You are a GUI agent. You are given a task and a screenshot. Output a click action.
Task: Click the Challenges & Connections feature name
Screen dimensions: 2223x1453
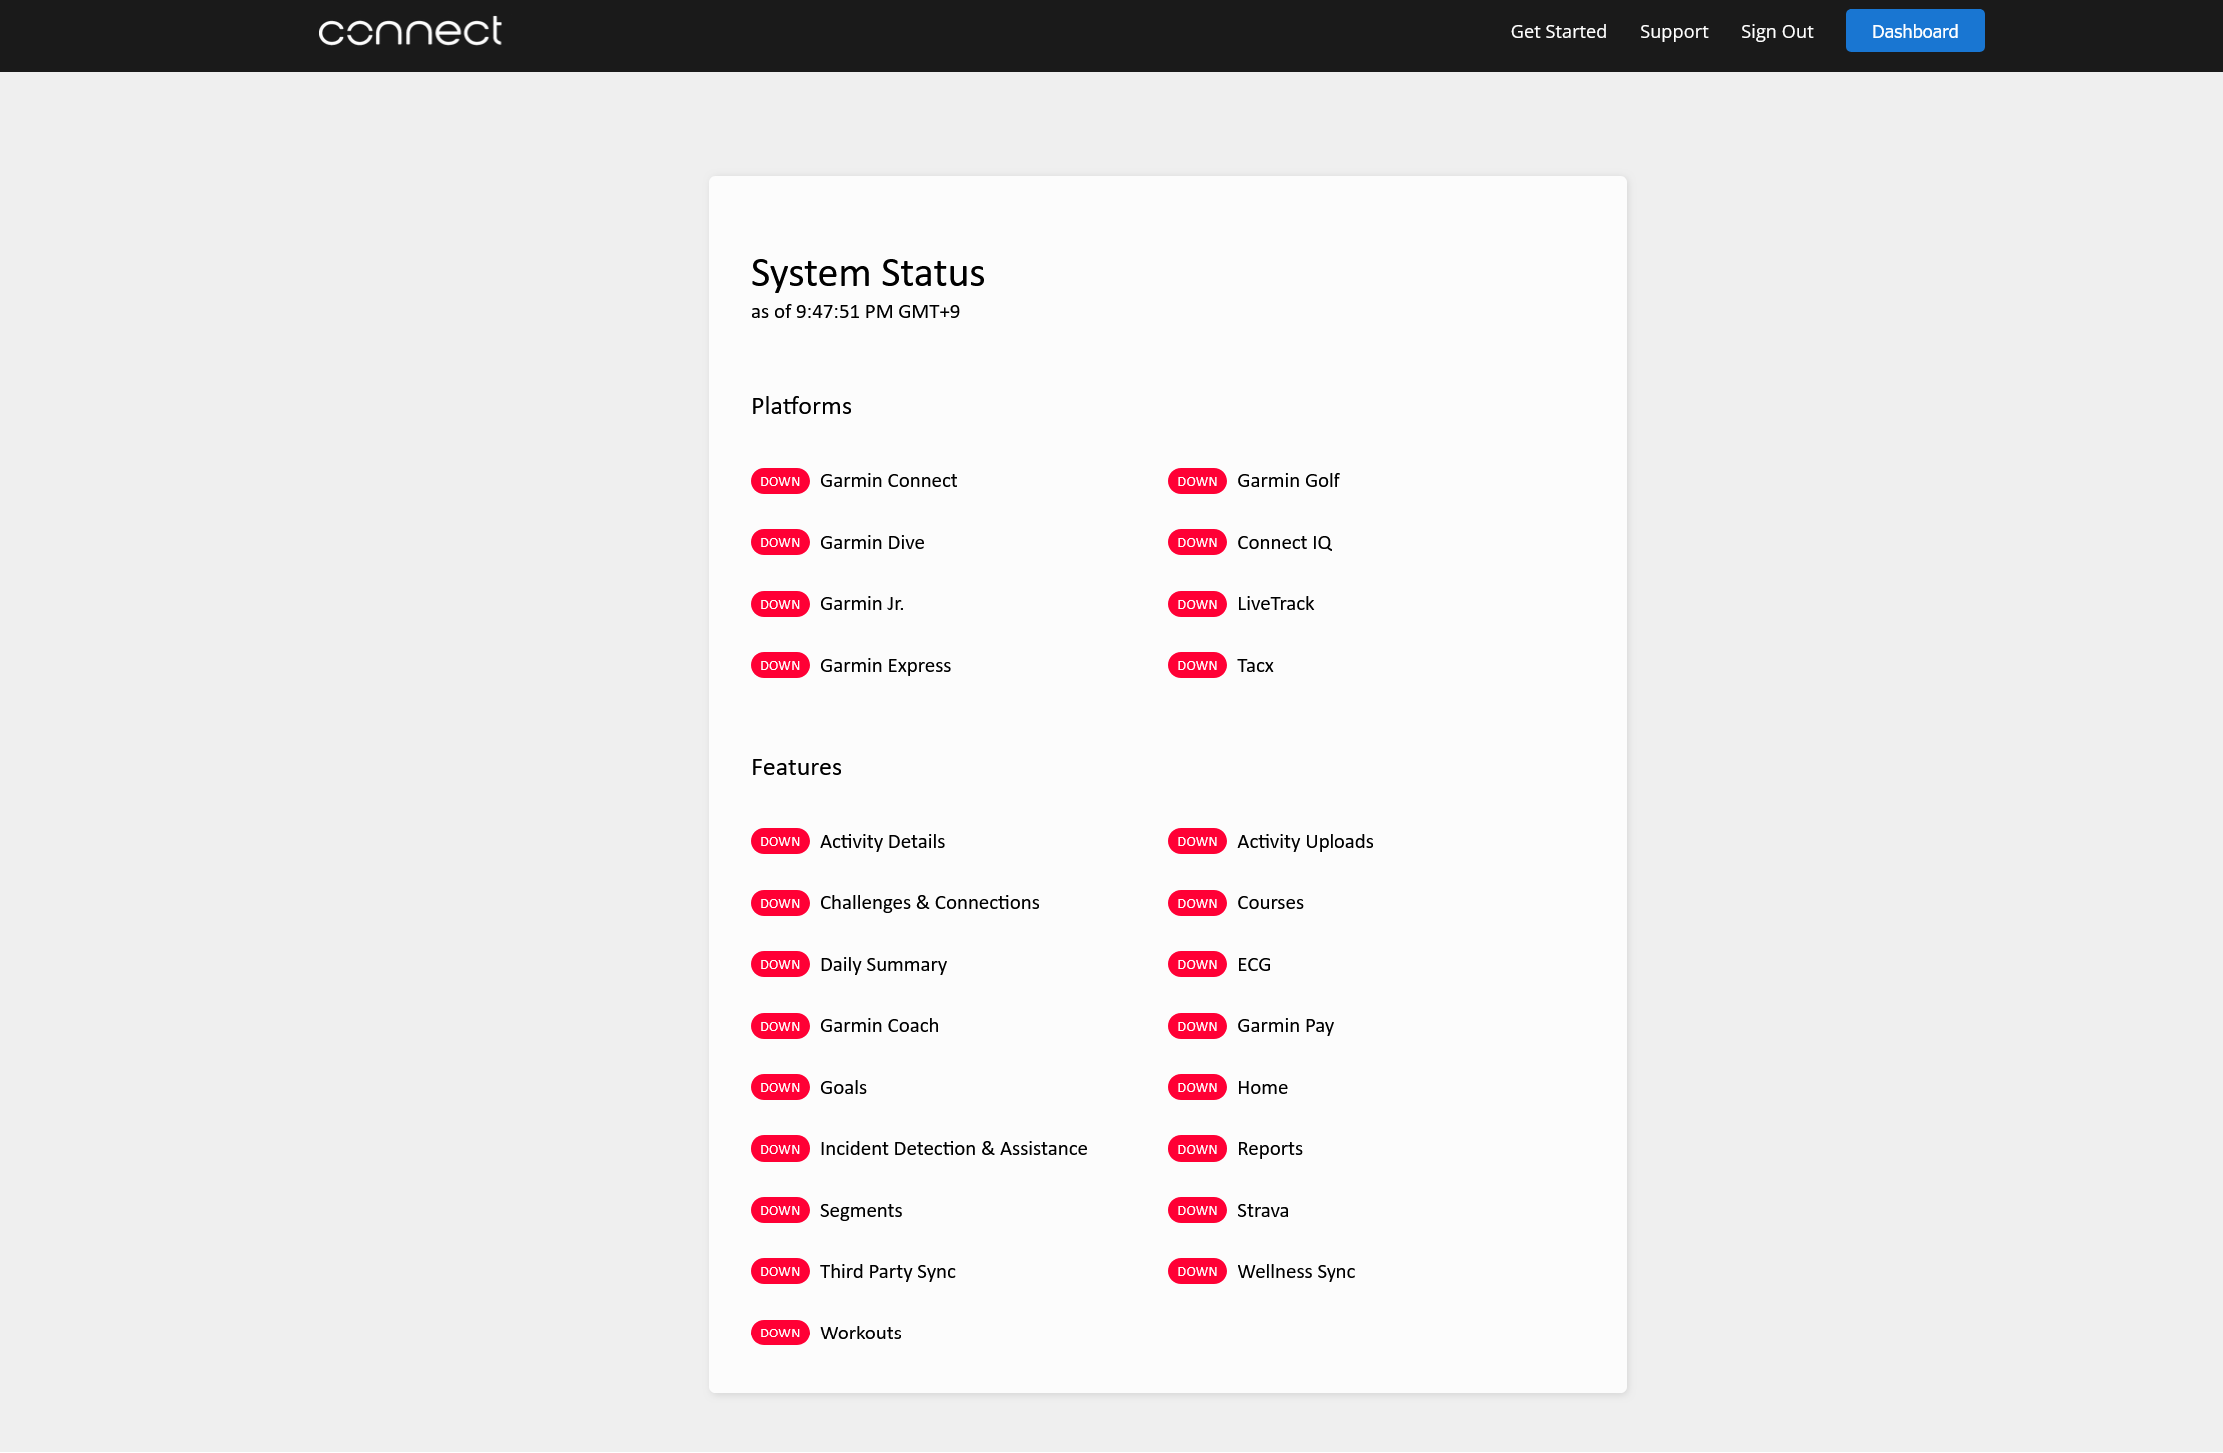929,903
